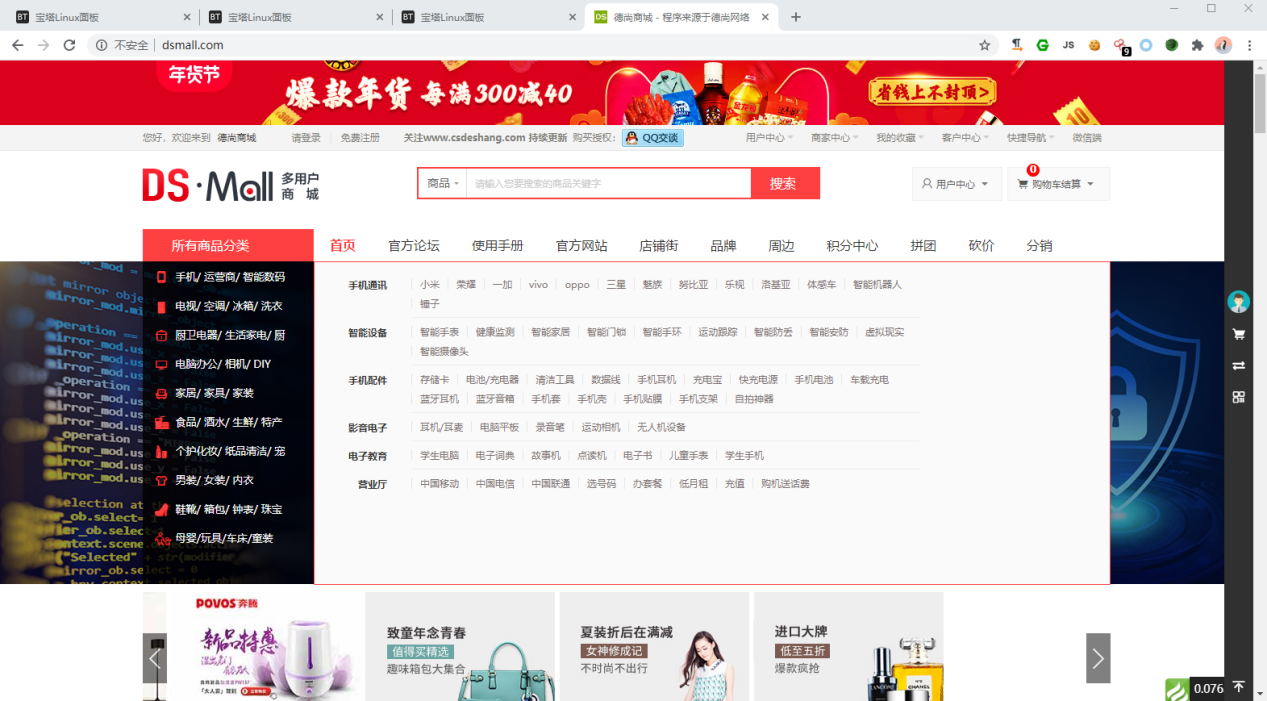Open header 用户中心 button dropdown

click(956, 184)
